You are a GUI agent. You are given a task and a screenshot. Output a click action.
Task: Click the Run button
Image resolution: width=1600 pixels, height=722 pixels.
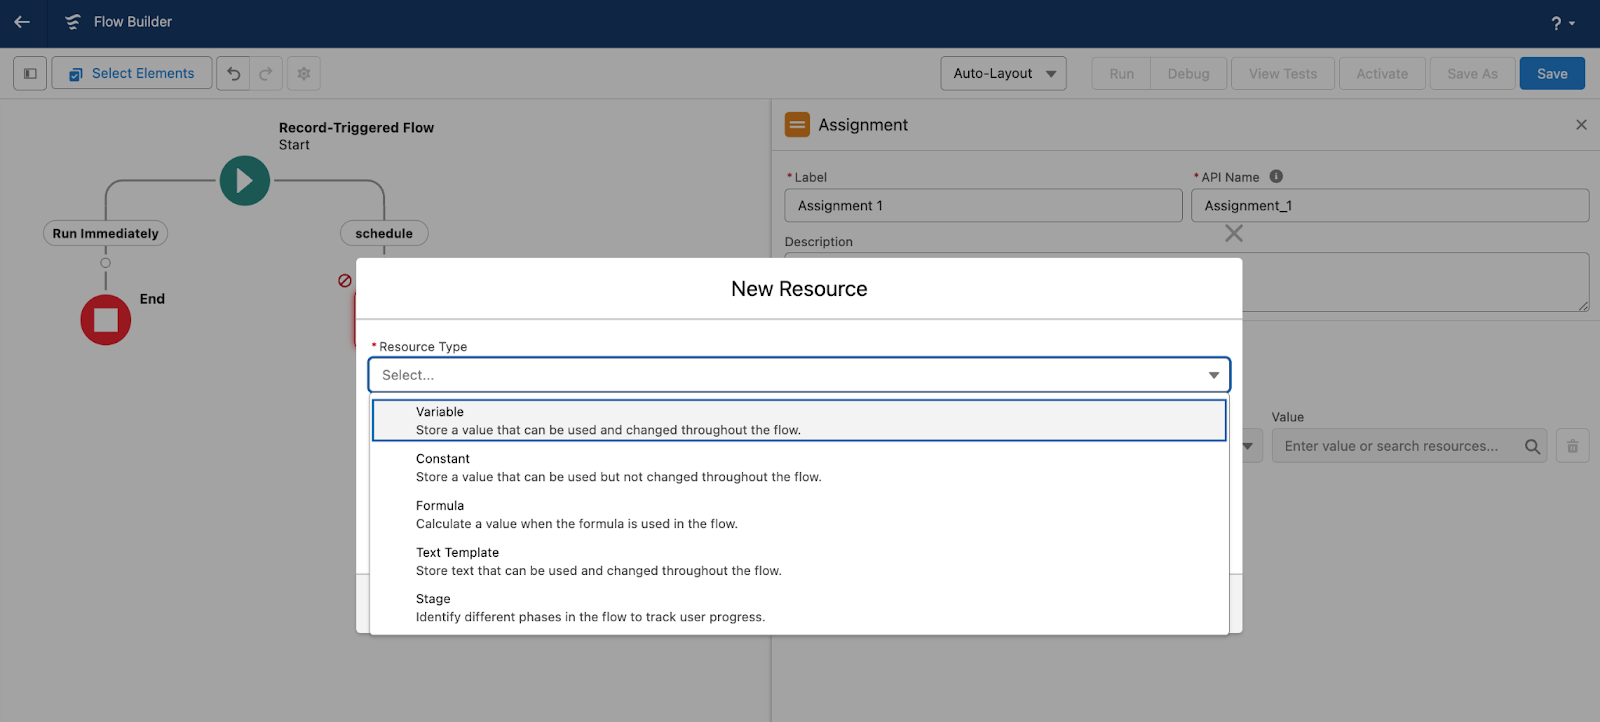click(1121, 73)
